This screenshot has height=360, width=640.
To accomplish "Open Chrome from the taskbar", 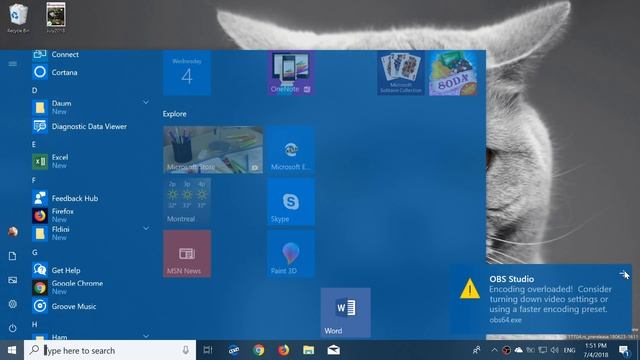I will [x=258, y=350].
